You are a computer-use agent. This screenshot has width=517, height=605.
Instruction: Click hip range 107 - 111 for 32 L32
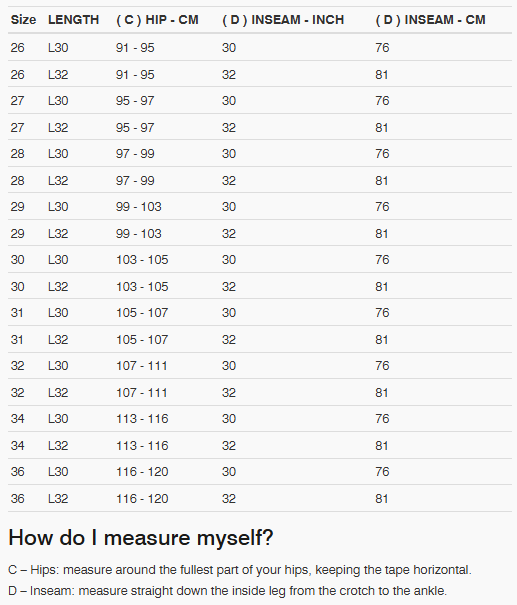[x=142, y=393]
